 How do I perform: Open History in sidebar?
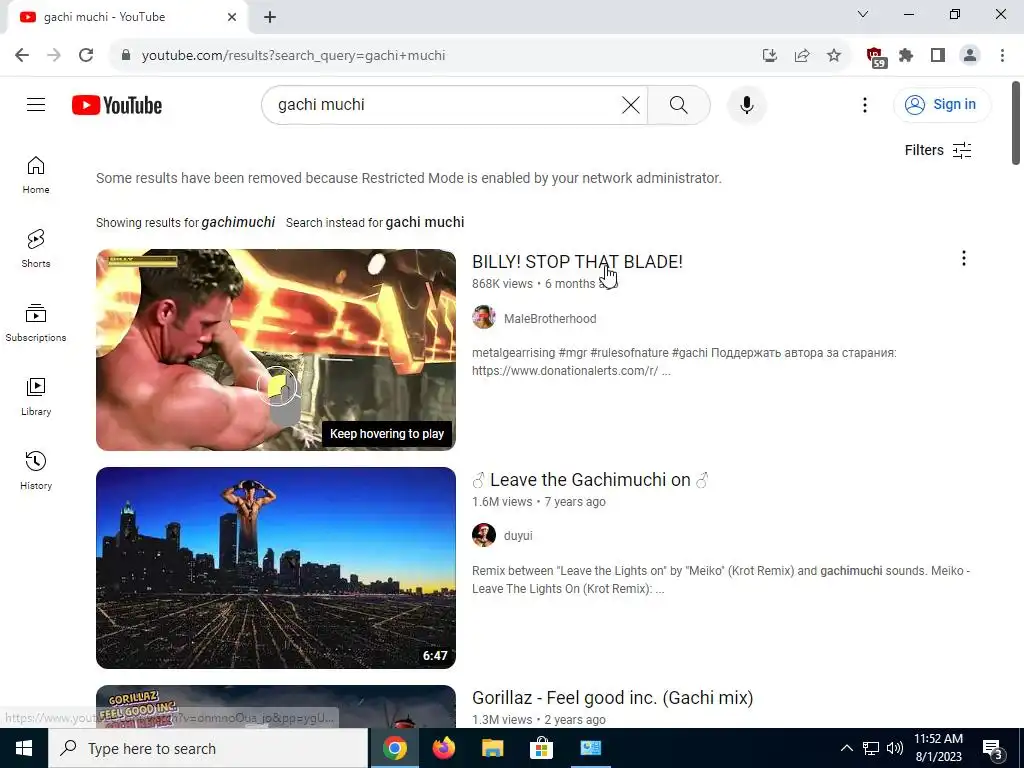(x=36, y=471)
